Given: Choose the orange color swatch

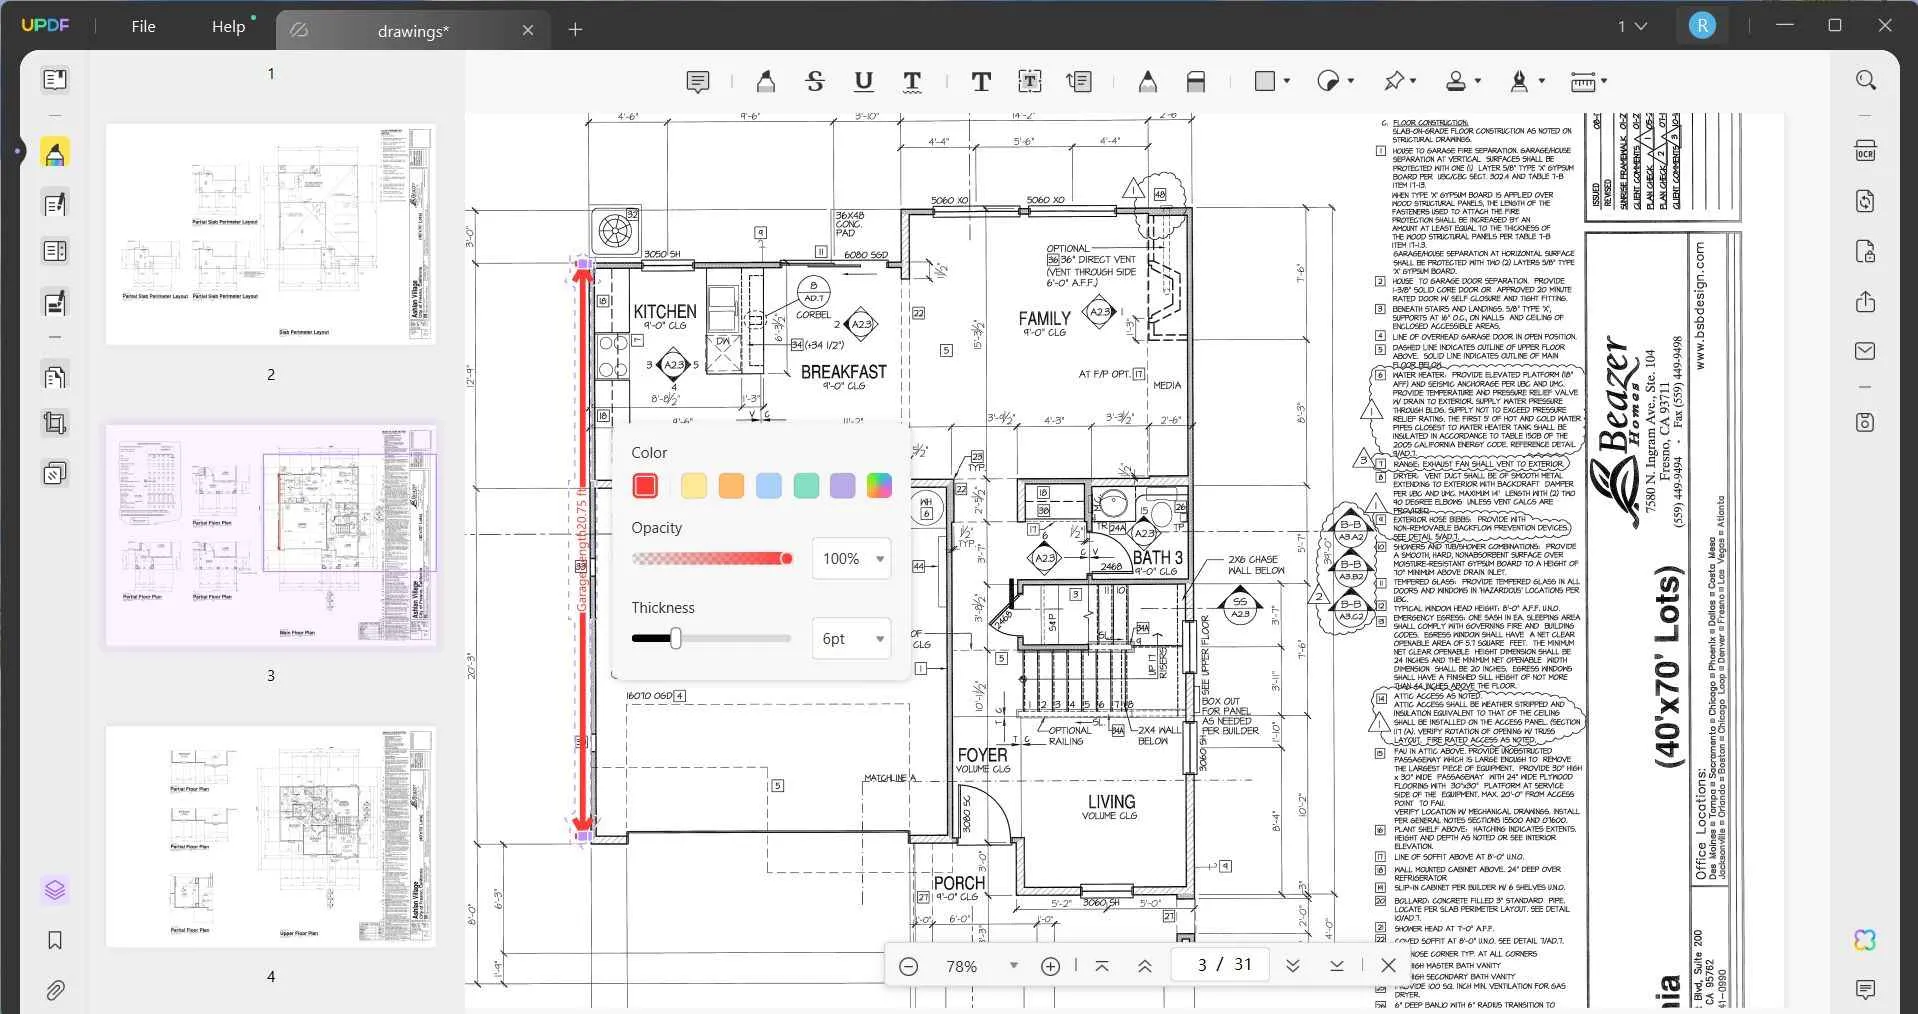Looking at the screenshot, I should (731, 486).
